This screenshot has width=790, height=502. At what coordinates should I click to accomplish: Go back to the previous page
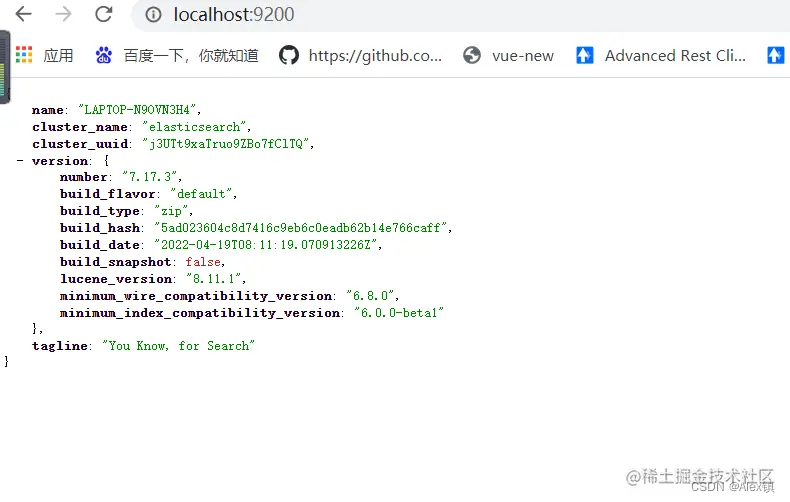(x=24, y=14)
